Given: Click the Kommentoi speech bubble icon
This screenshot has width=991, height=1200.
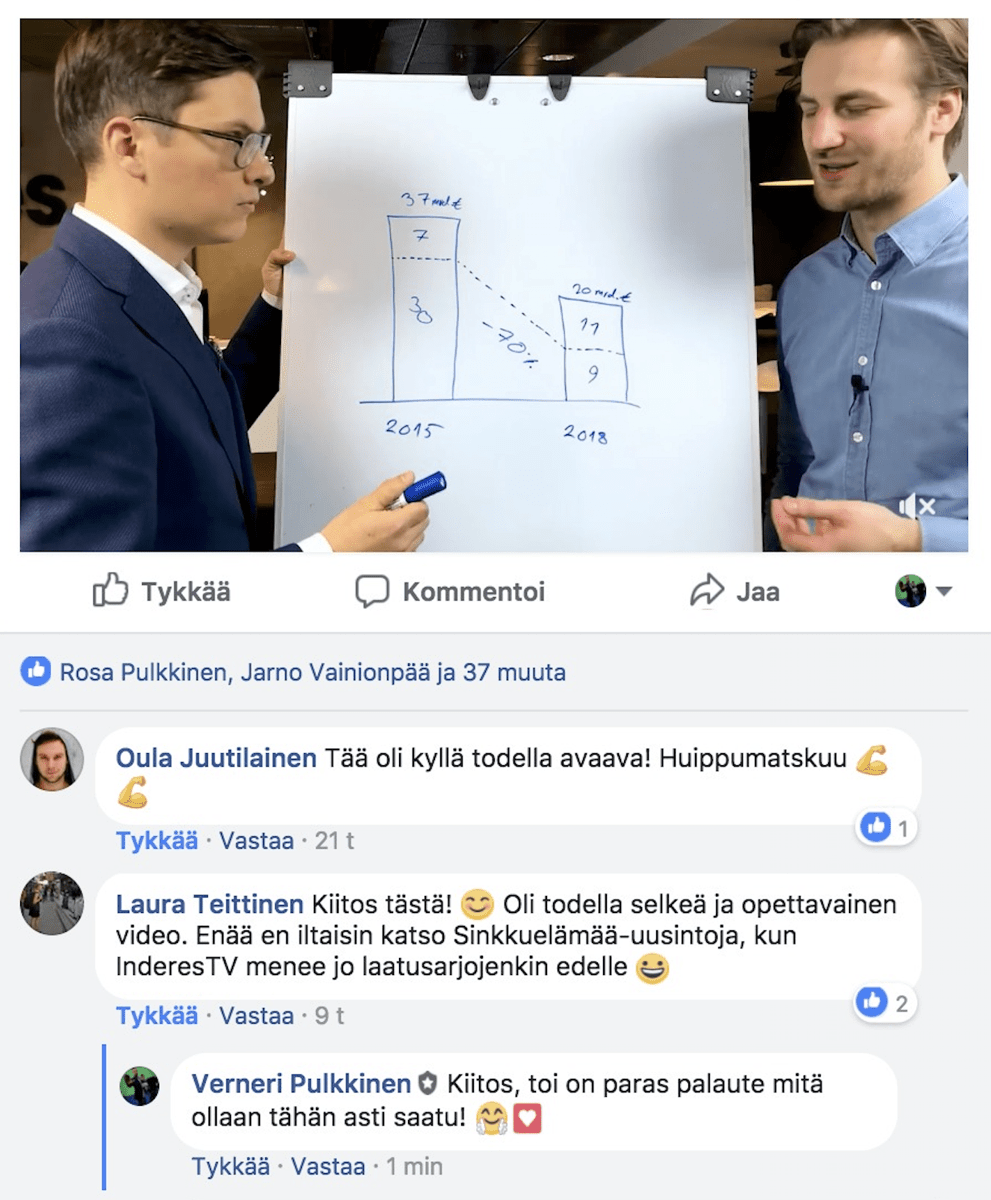Looking at the screenshot, I should 372,592.
